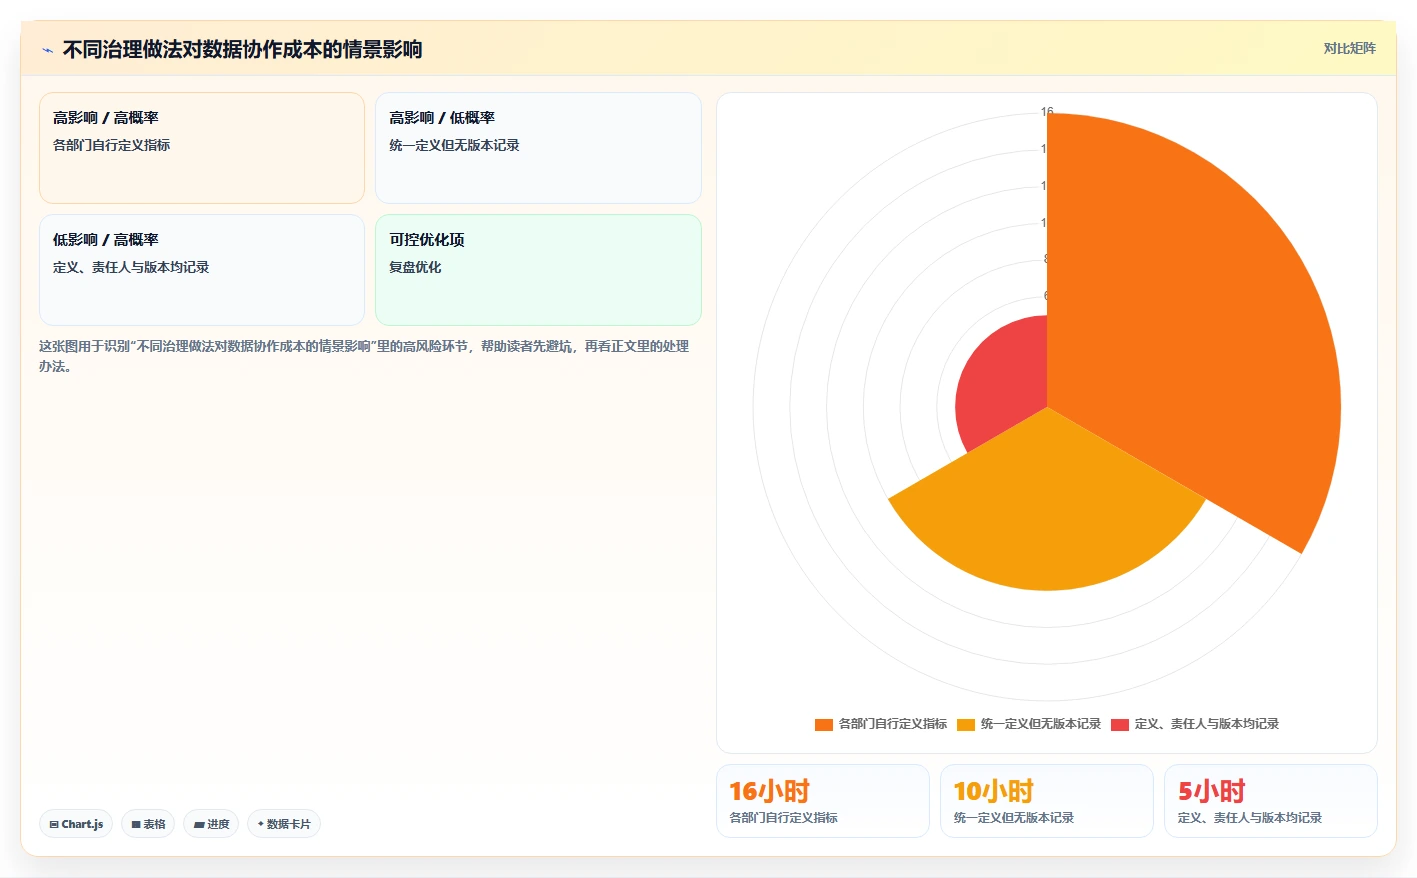Click the title icon beside 不同治理做法
Screen dimensions: 1417x878
tap(47, 50)
